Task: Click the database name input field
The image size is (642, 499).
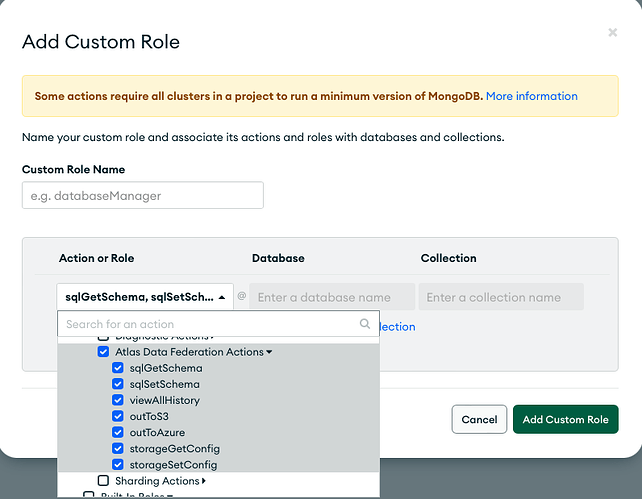Action: (x=332, y=297)
